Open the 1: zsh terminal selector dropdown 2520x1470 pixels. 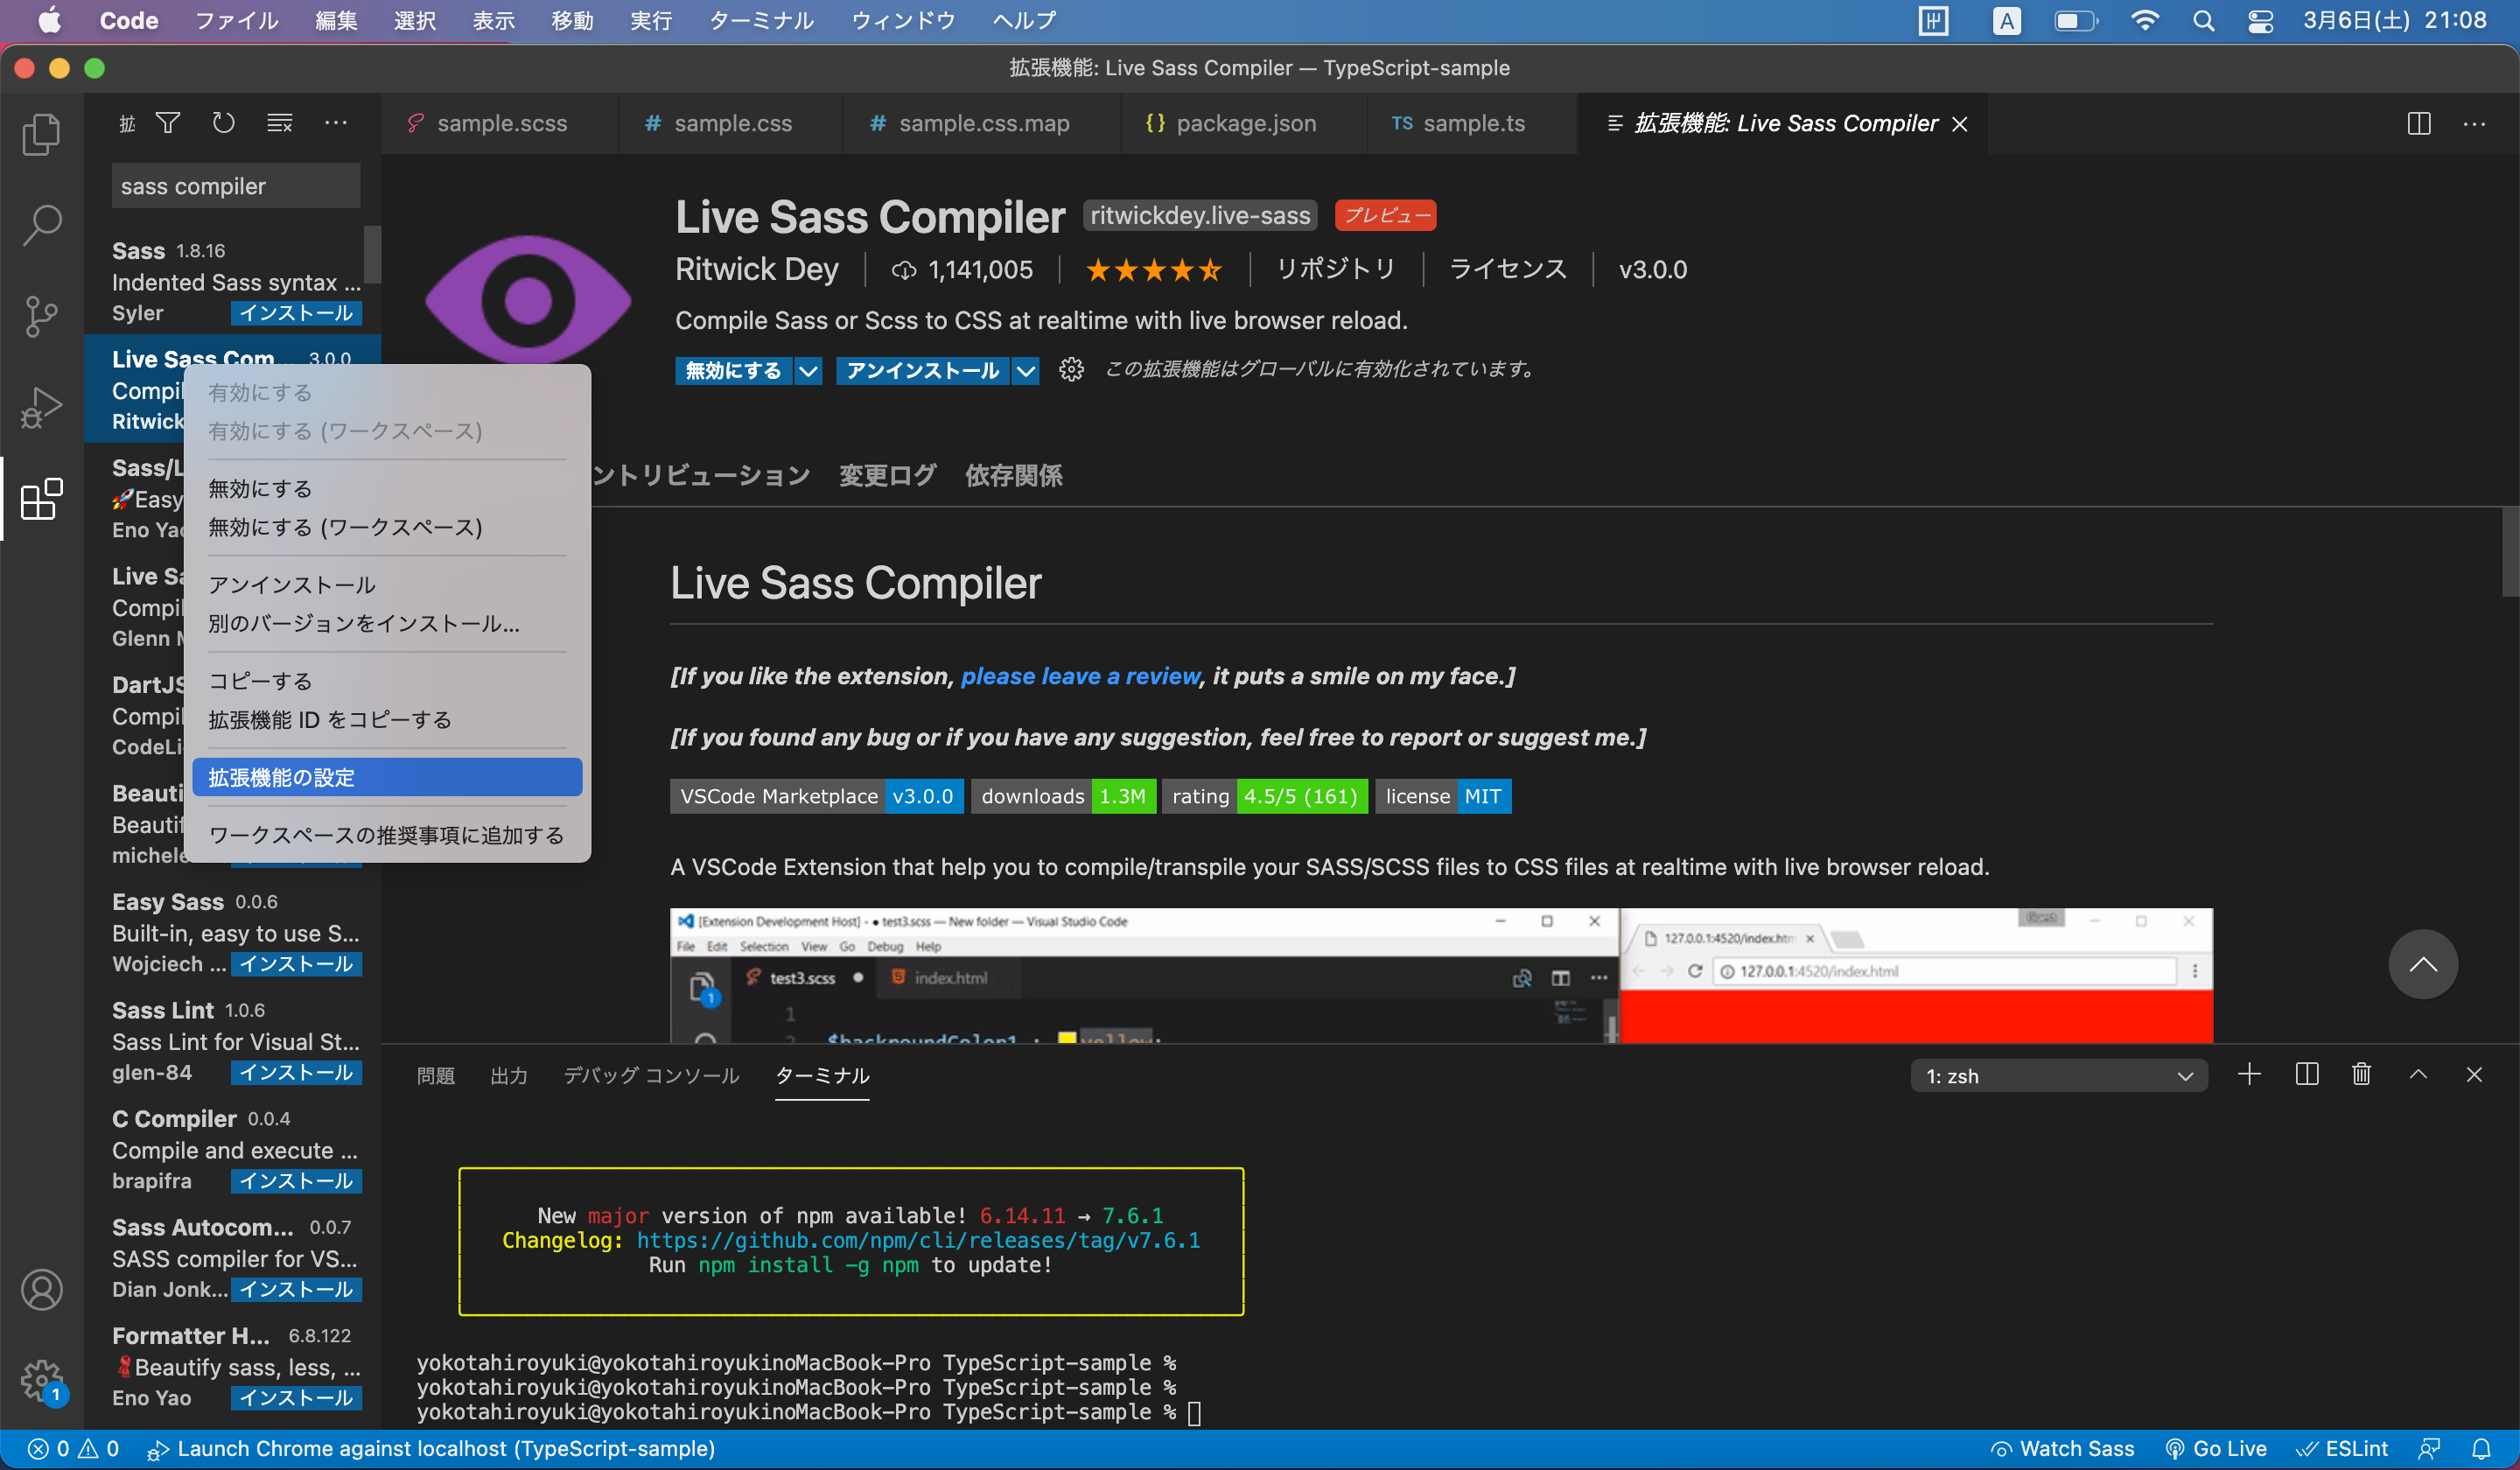[x=2058, y=1076]
